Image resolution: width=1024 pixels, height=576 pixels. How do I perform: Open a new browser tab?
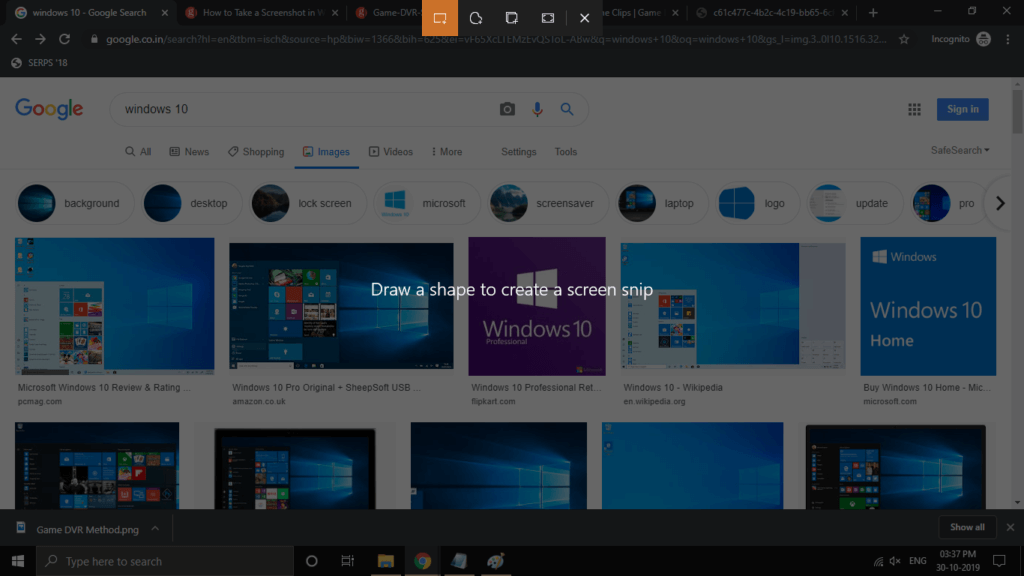coord(873,12)
